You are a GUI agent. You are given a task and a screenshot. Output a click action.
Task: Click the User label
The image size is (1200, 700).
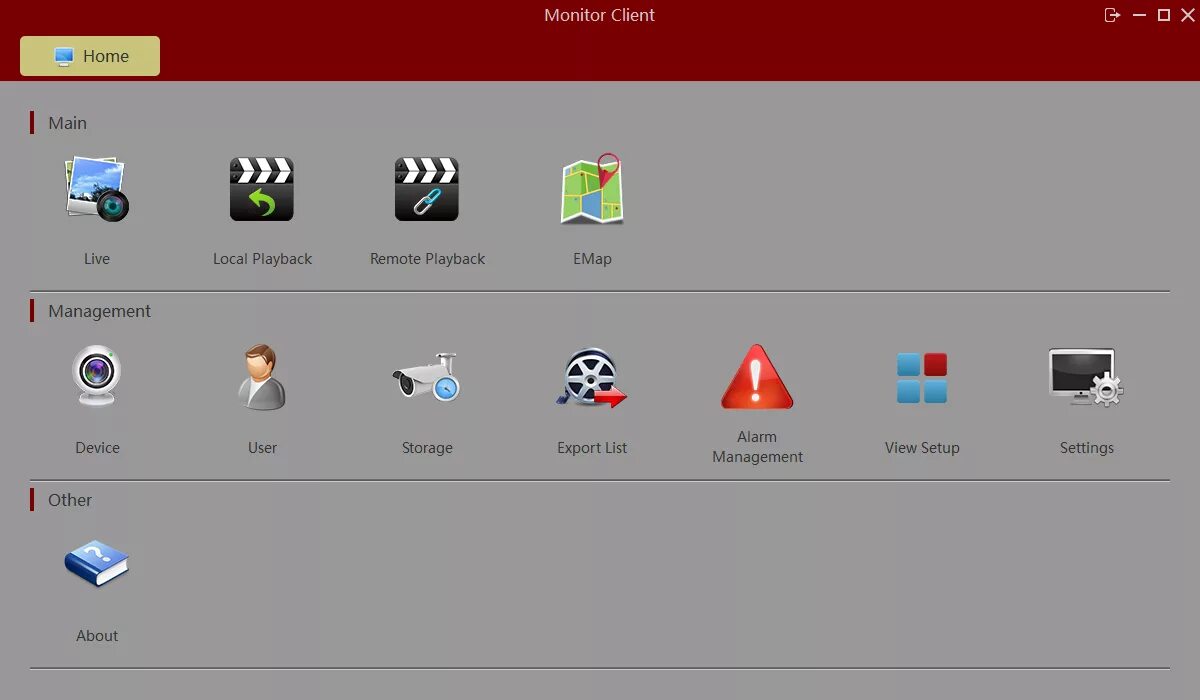pyautogui.click(x=262, y=448)
